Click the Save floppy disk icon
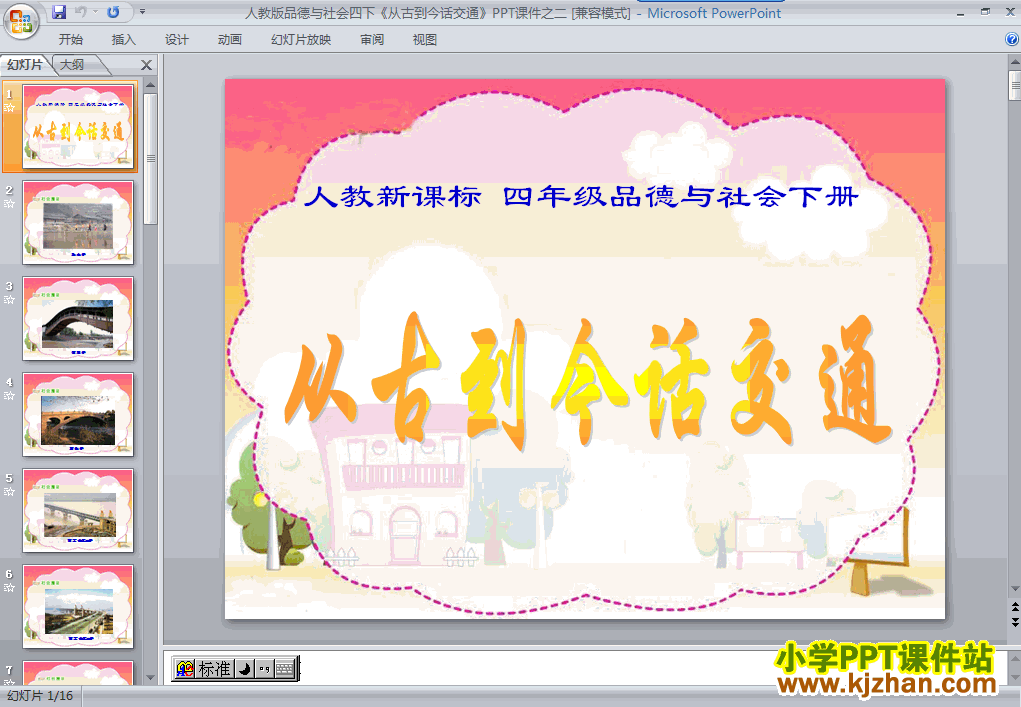The width and height of the screenshot is (1021, 707). [59, 12]
